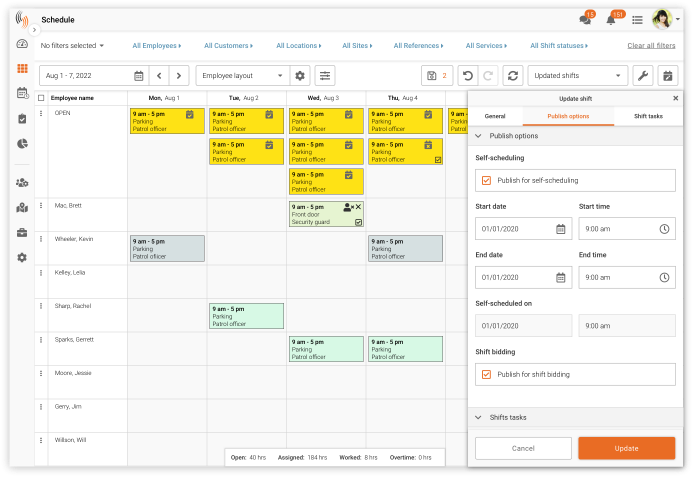
Task: Go to previous week
Action: (159, 76)
